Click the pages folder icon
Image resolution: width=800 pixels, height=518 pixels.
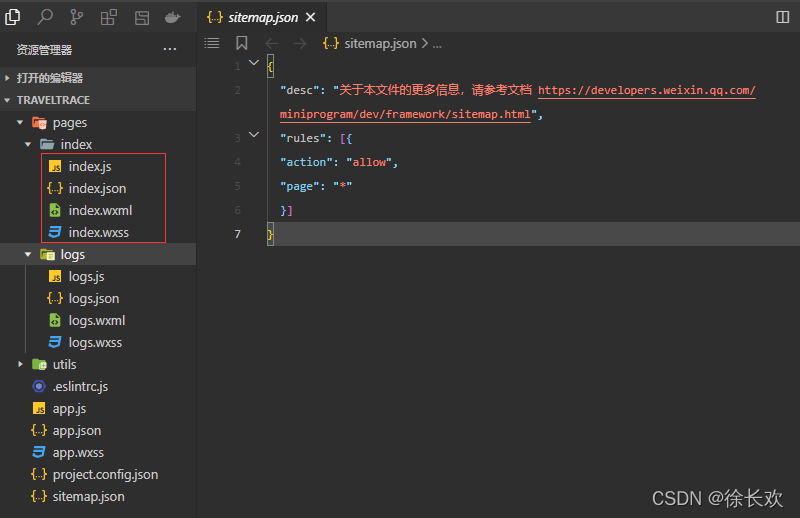click(x=39, y=122)
